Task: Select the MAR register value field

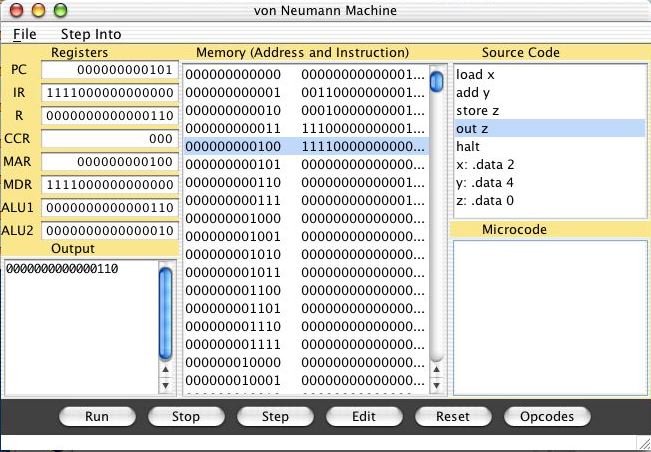Action: coord(110,162)
